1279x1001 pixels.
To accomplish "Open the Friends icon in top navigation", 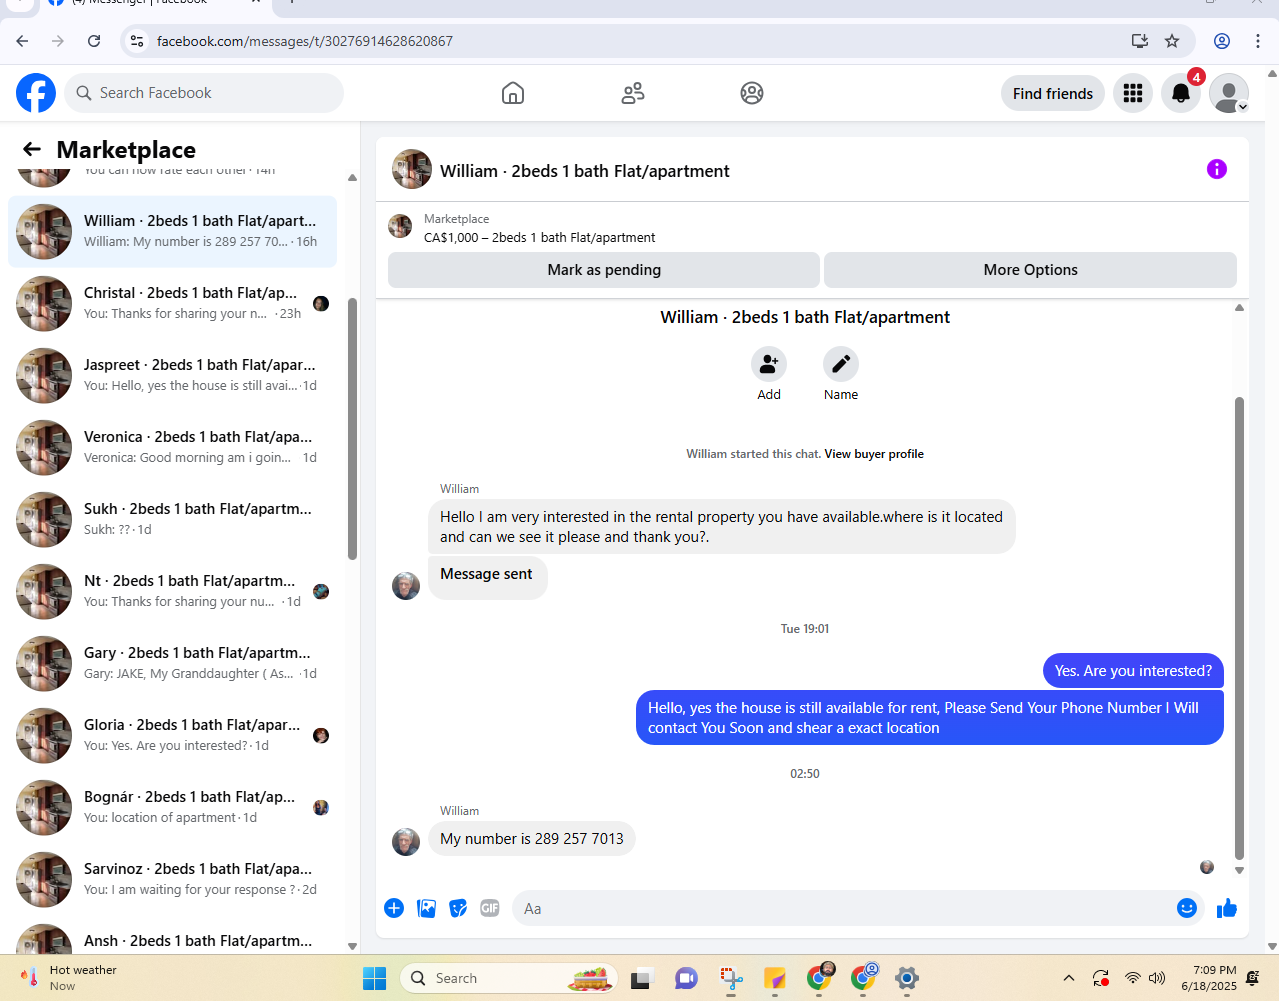I will [633, 93].
